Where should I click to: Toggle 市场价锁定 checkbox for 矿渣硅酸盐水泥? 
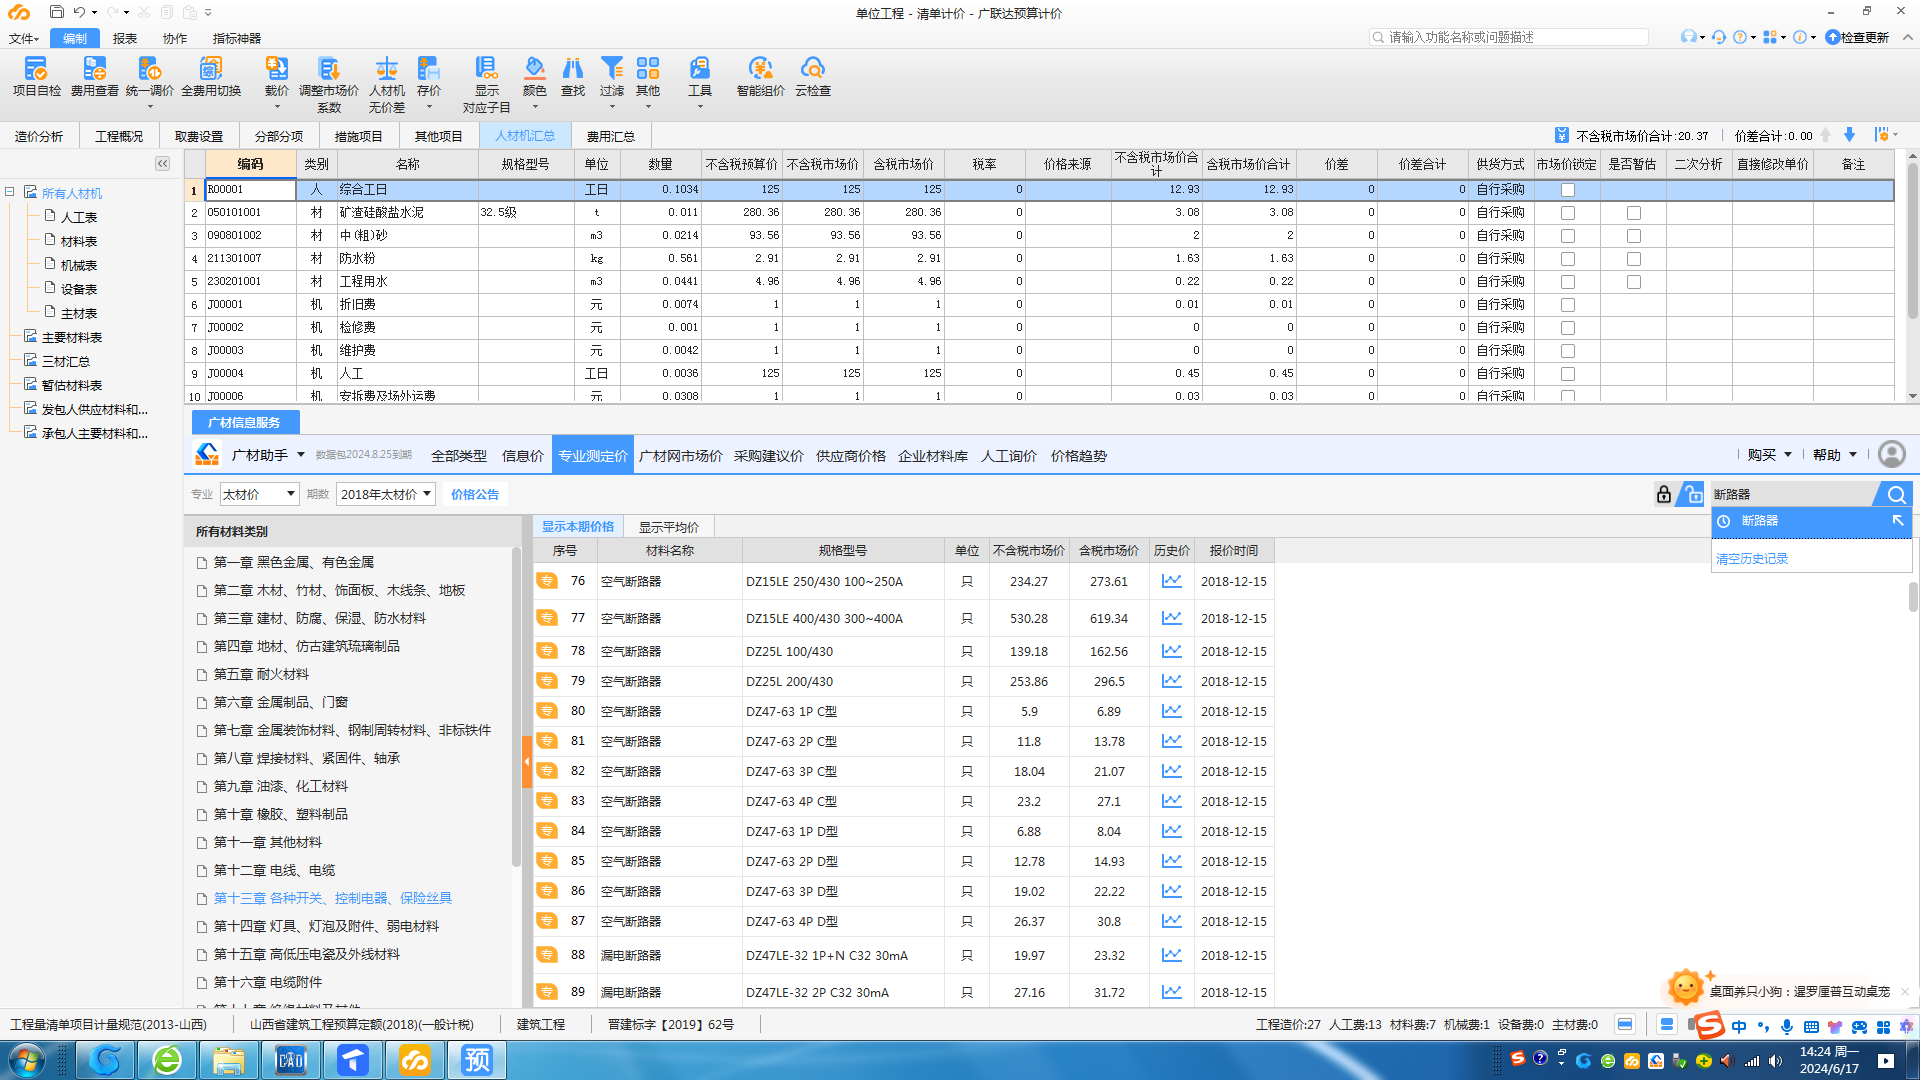[1568, 213]
